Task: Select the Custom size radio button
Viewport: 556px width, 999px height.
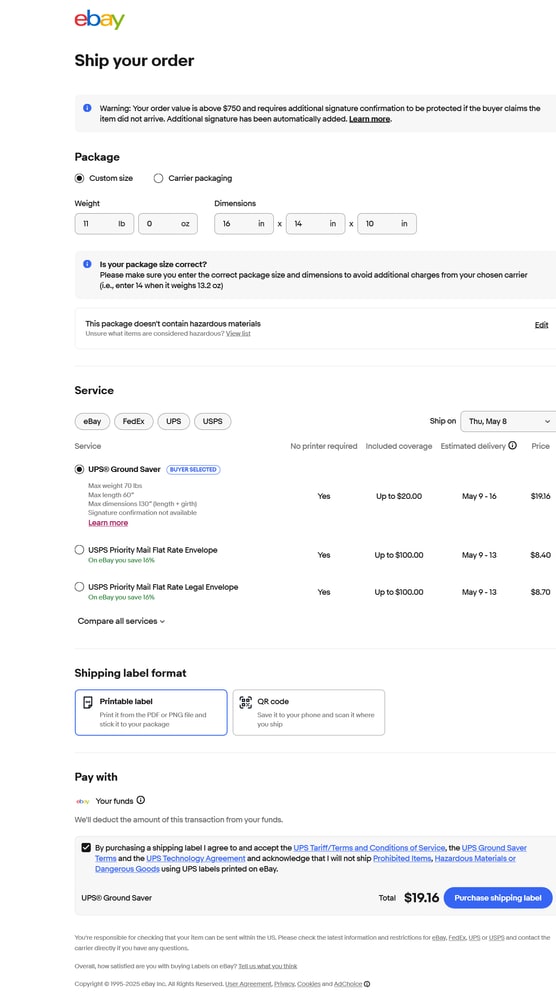Action: [79, 178]
